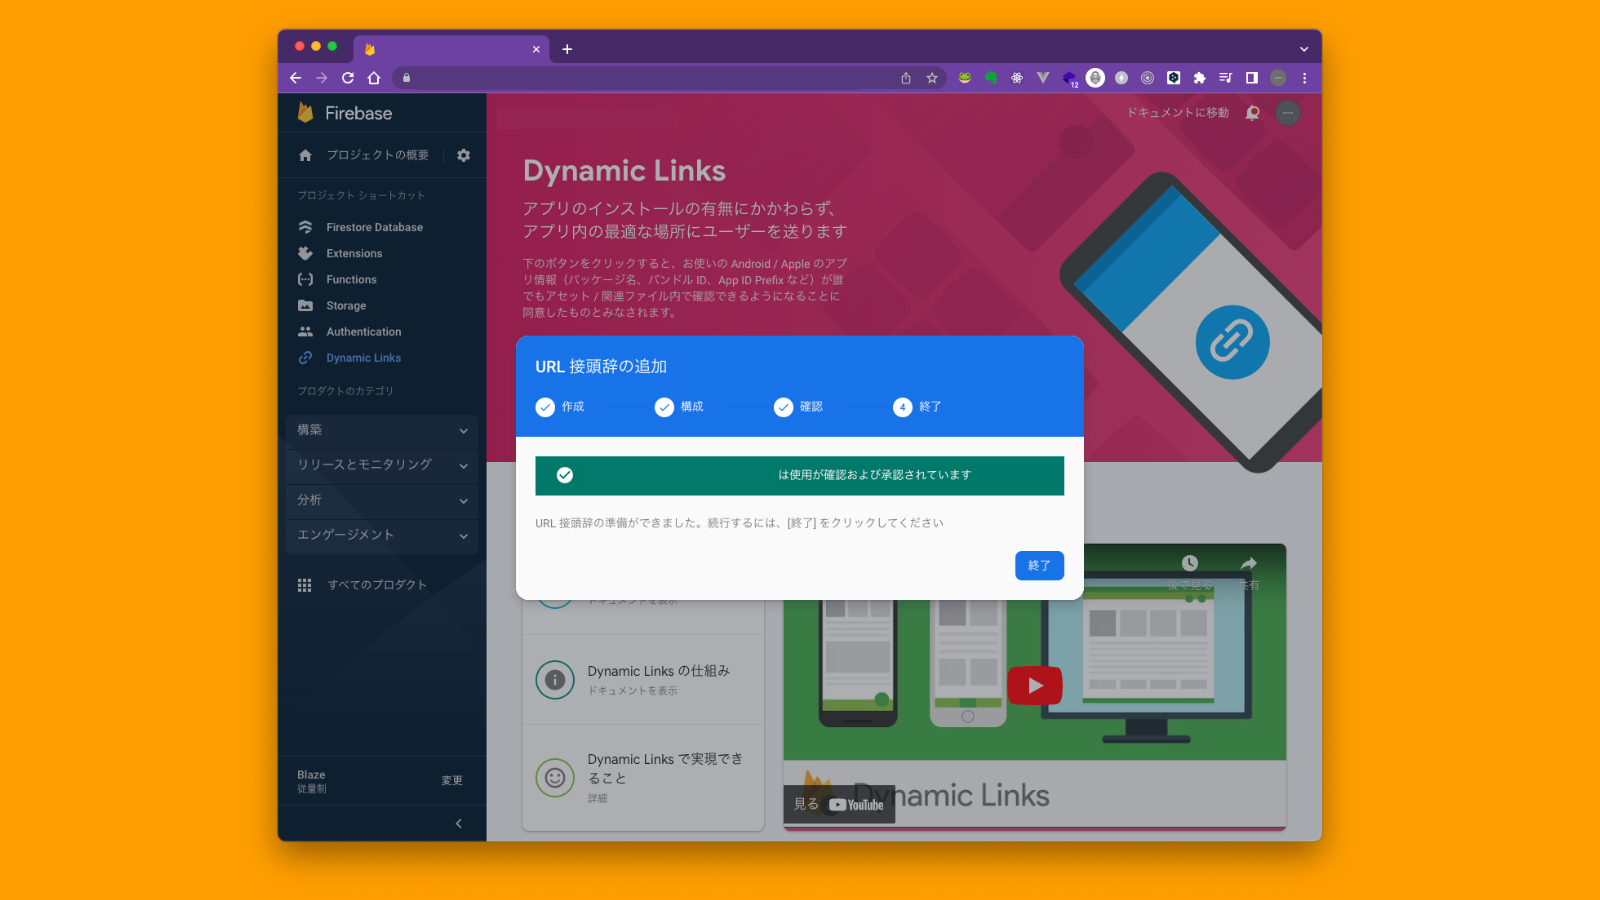
Task: Select Dynamic Links in the sidebar
Action: coord(363,357)
